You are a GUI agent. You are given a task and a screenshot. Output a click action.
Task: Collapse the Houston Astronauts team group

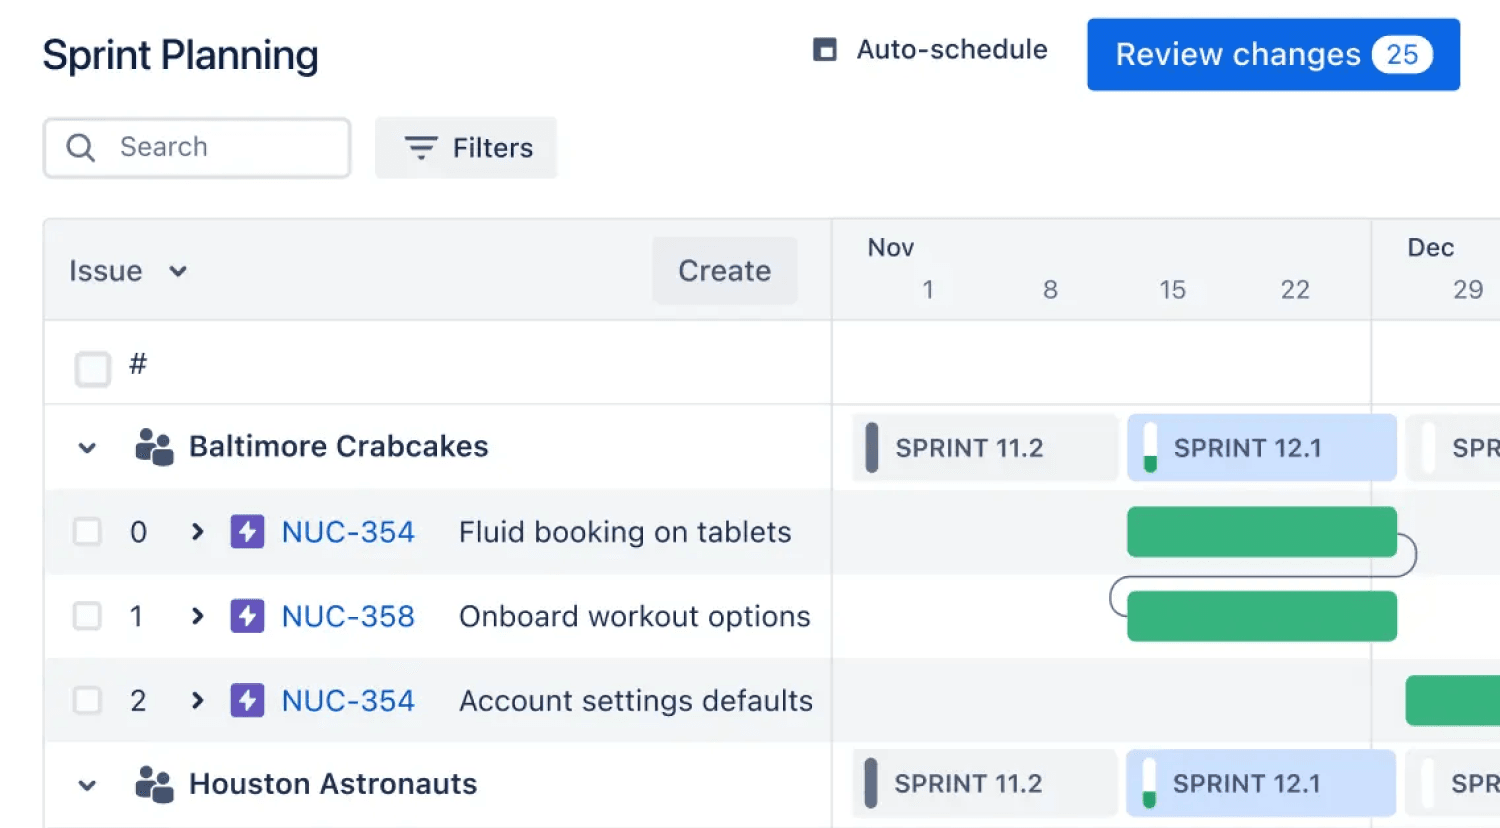88,785
